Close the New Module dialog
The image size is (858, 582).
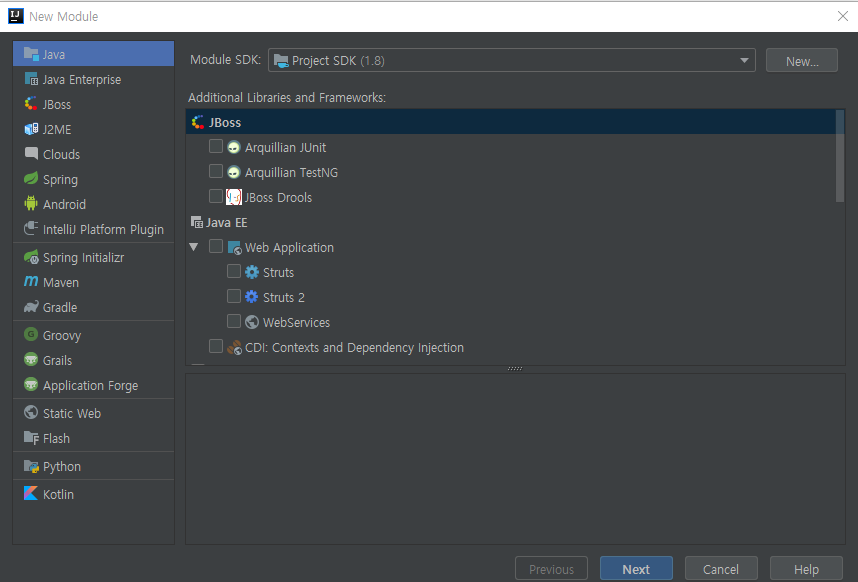[x=843, y=16]
